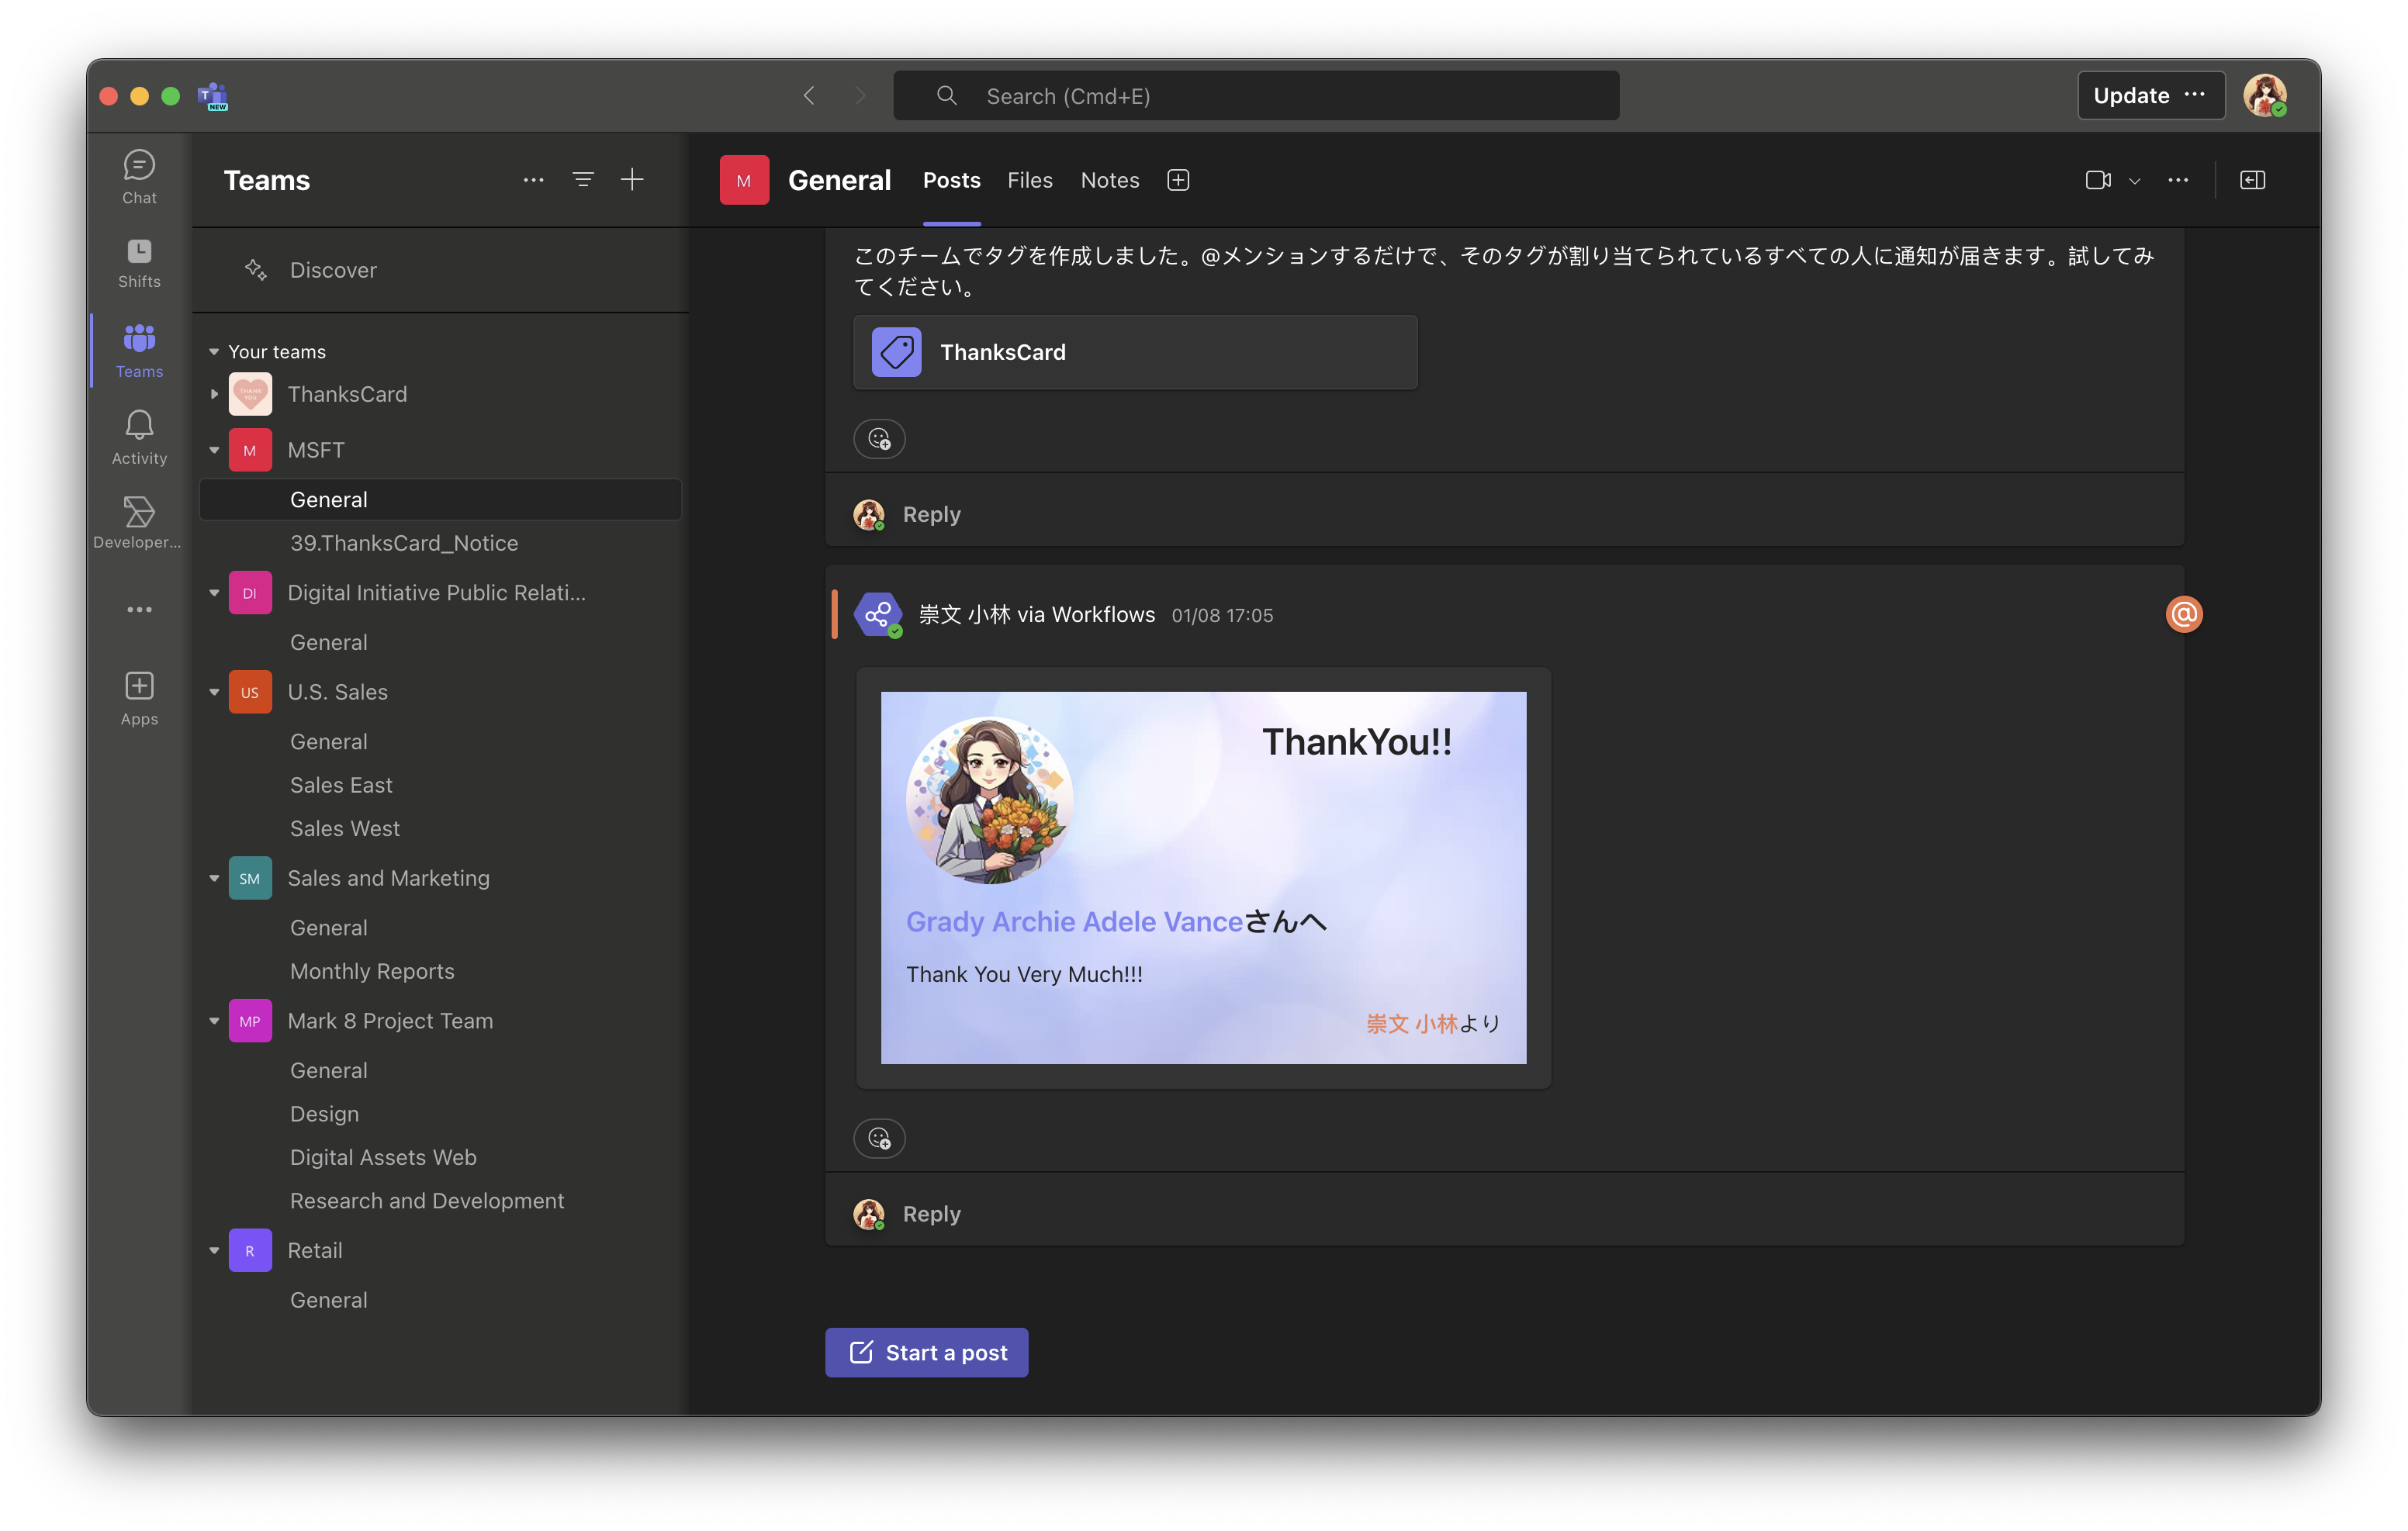Switch to the Files tab
This screenshot has width=2408, height=1531.
(1029, 180)
